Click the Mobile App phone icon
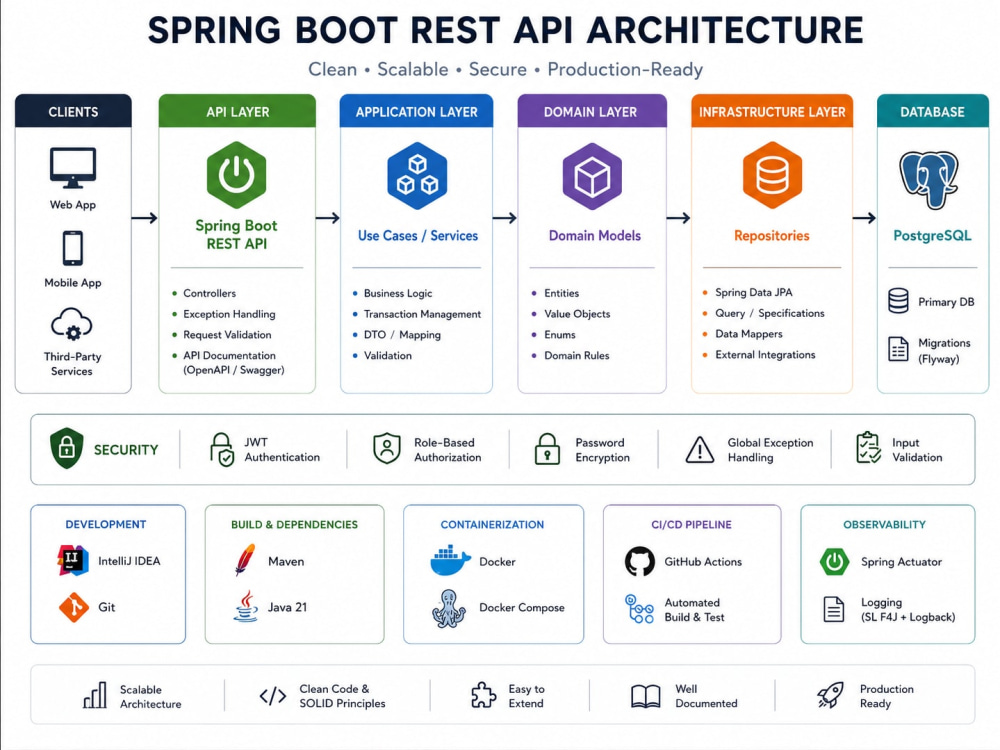This screenshot has width=1000, height=750. pyautogui.click(x=73, y=248)
